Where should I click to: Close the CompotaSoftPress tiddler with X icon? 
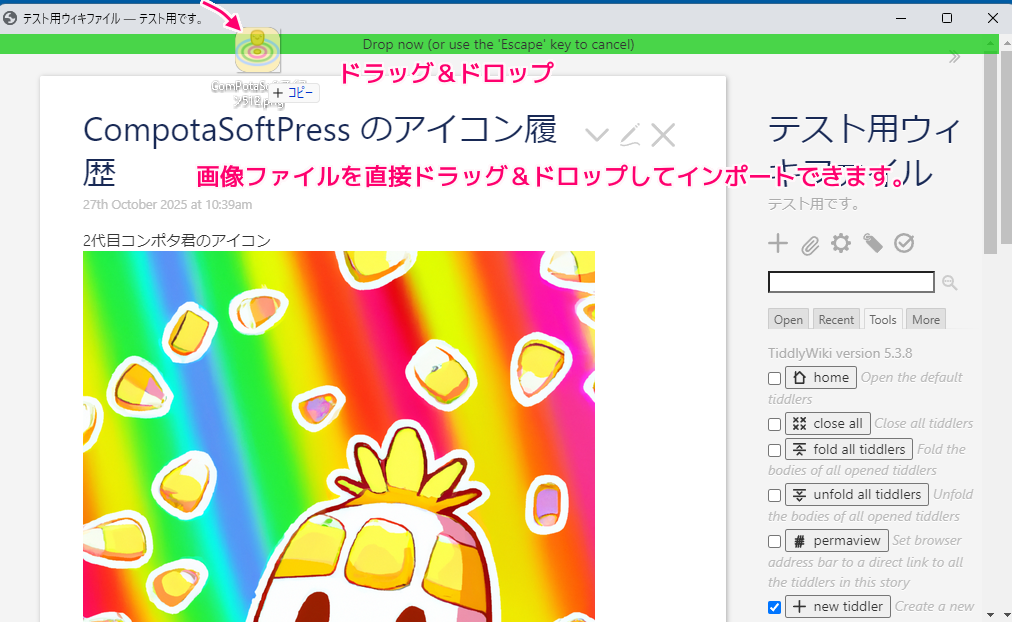[663, 135]
